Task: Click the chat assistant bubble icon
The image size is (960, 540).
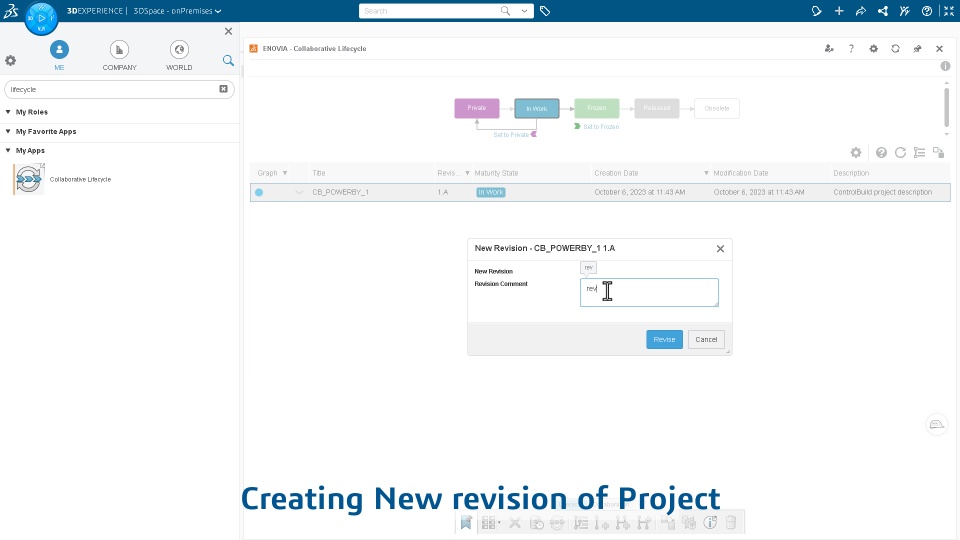Action: pyautogui.click(x=937, y=424)
